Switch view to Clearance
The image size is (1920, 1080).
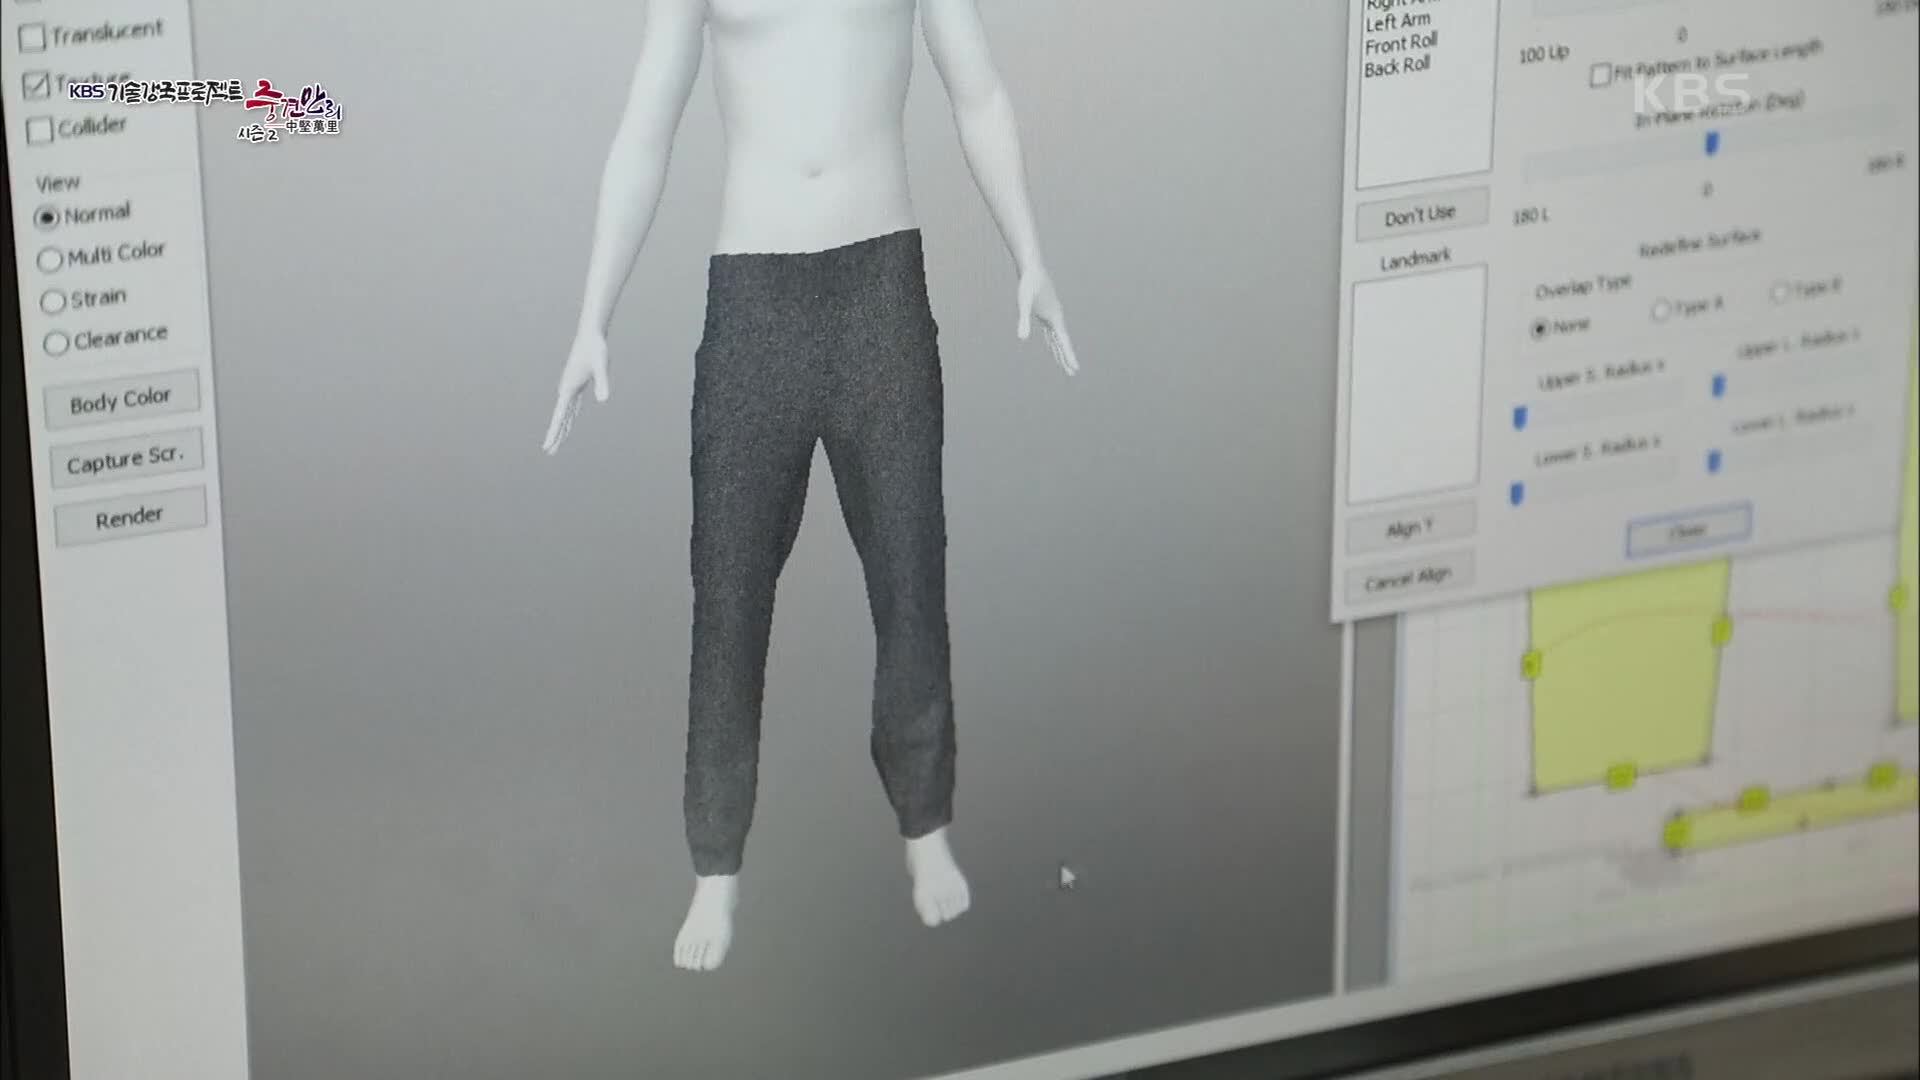(x=56, y=343)
